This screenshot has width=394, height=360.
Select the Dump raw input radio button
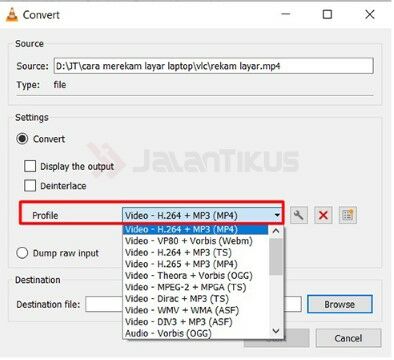click(x=22, y=253)
